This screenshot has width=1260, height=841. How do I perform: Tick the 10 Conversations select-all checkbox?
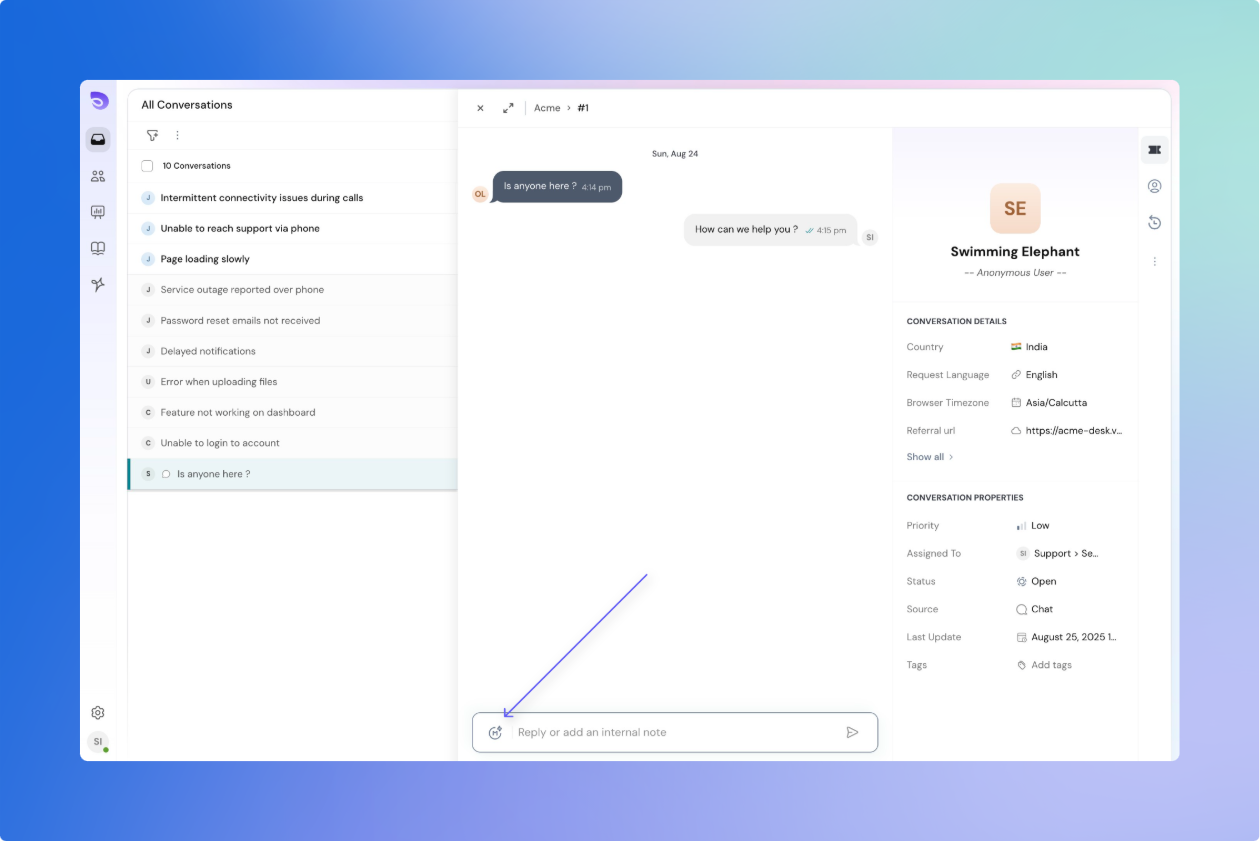coord(147,166)
